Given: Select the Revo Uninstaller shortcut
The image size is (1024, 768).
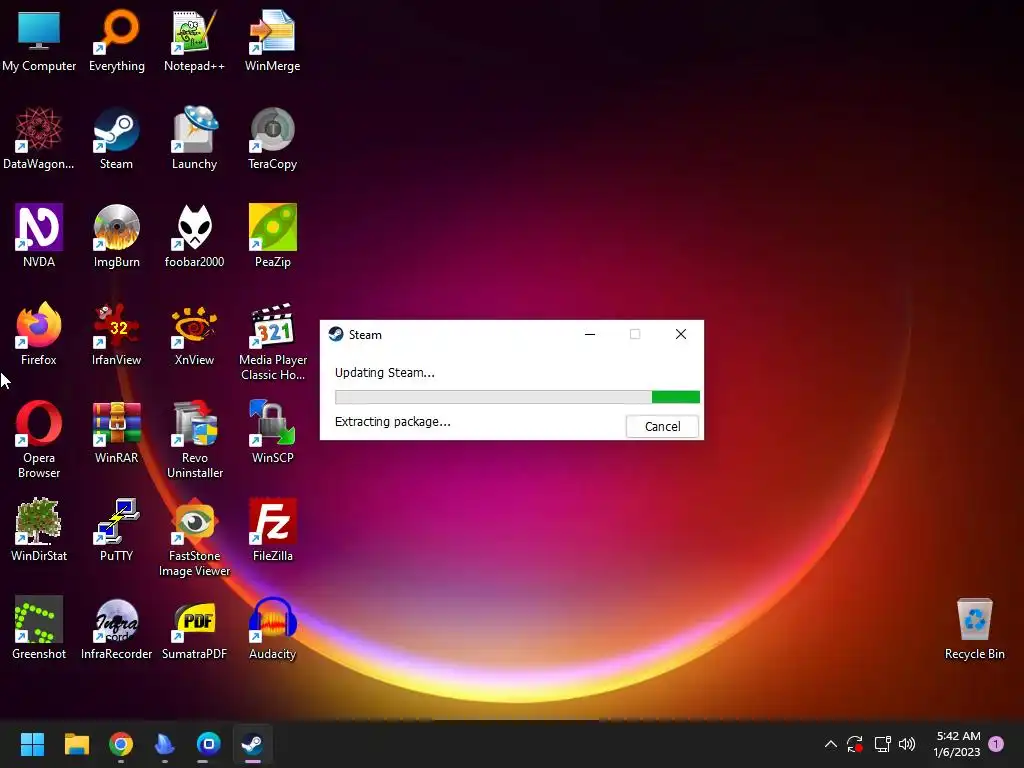Looking at the screenshot, I should coord(195,440).
